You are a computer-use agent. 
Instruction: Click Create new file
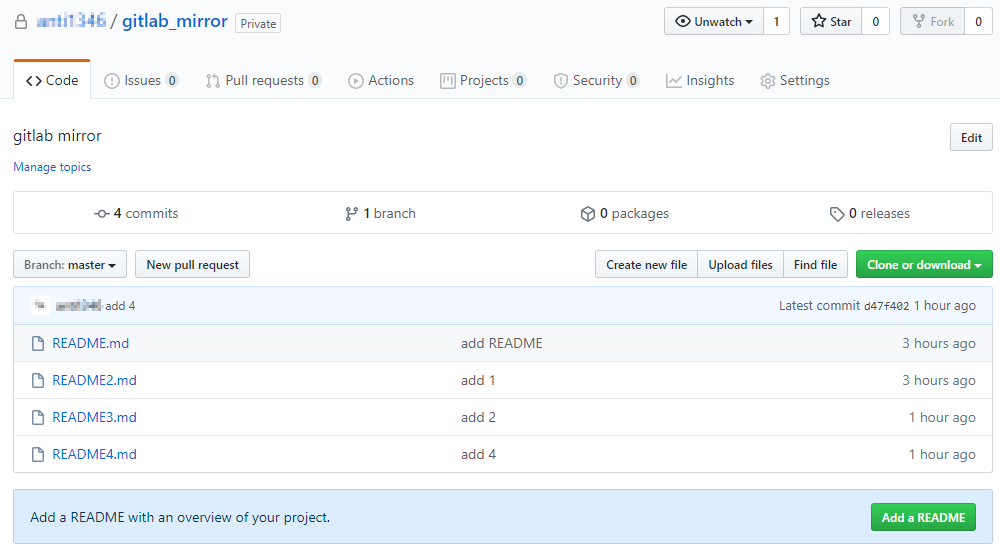pos(647,265)
